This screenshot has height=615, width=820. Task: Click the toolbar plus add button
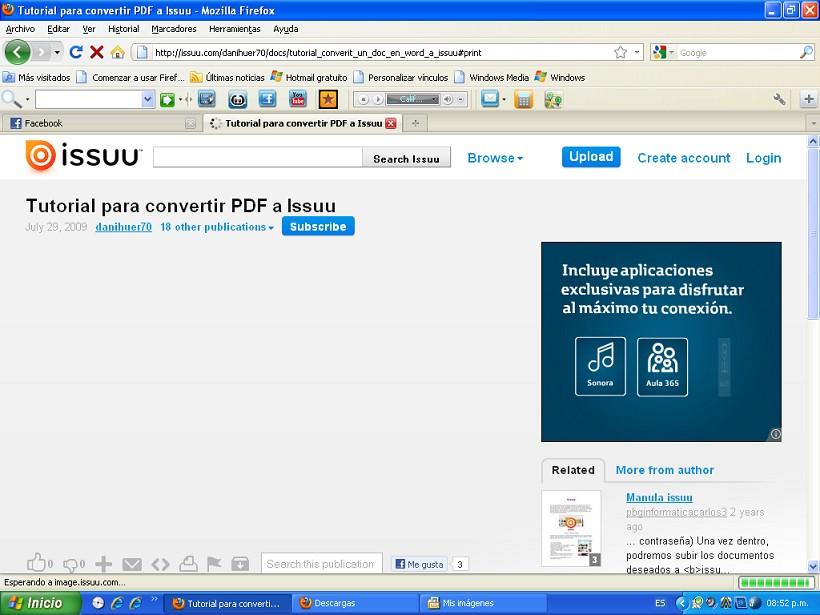[x=808, y=99]
